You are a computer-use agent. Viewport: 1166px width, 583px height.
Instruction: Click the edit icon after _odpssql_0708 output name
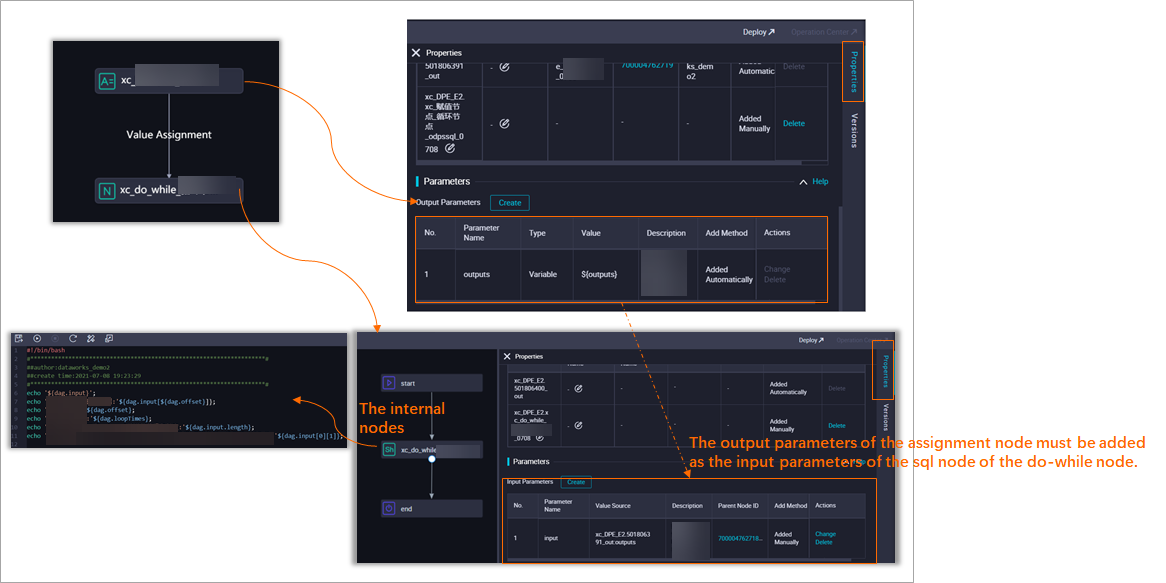(450, 149)
